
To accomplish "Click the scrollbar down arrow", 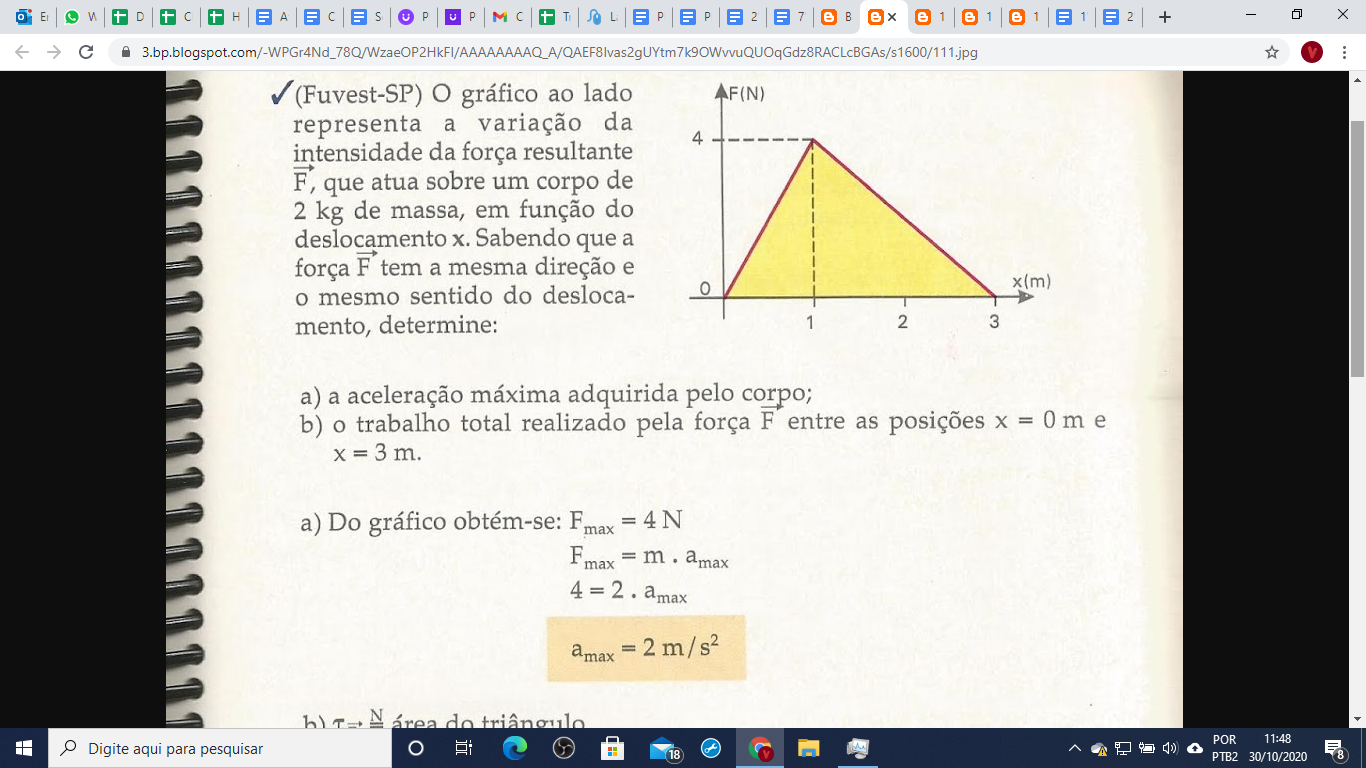I will (x=1357, y=719).
